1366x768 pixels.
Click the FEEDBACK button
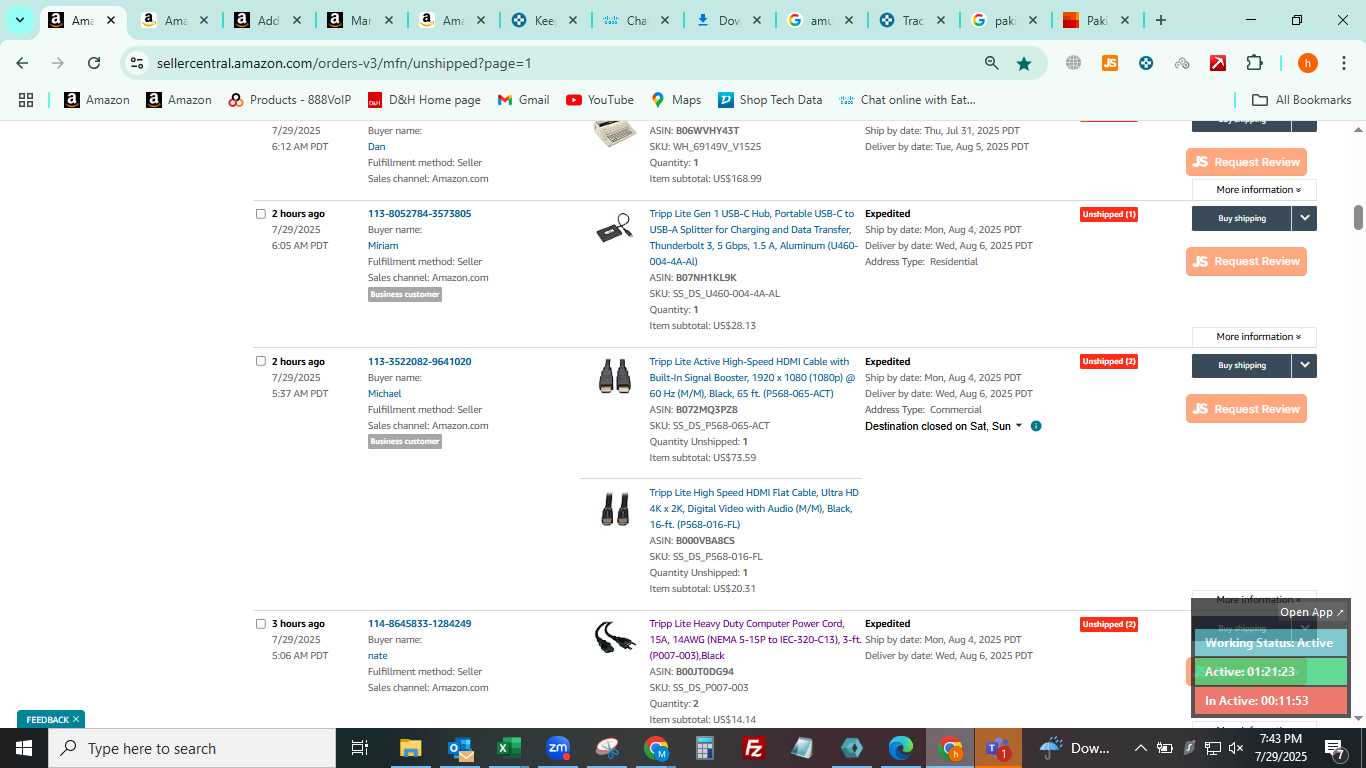pyautogui.click(x=51, y=720)
